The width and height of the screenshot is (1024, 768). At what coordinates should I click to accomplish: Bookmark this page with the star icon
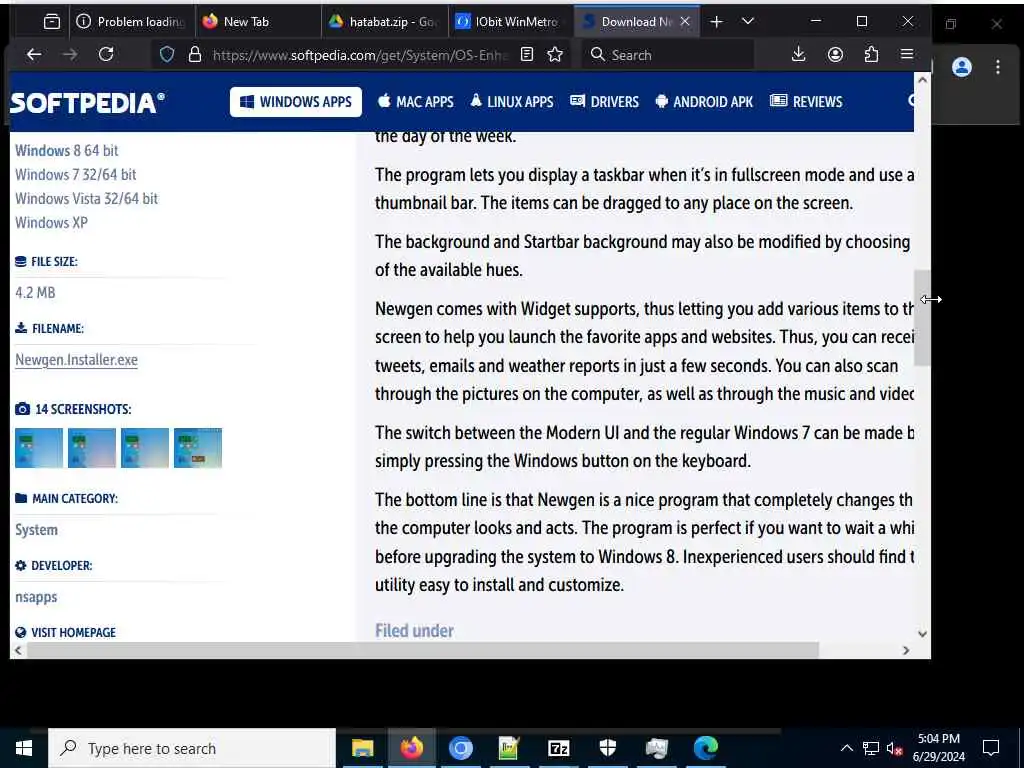[555, 55]
